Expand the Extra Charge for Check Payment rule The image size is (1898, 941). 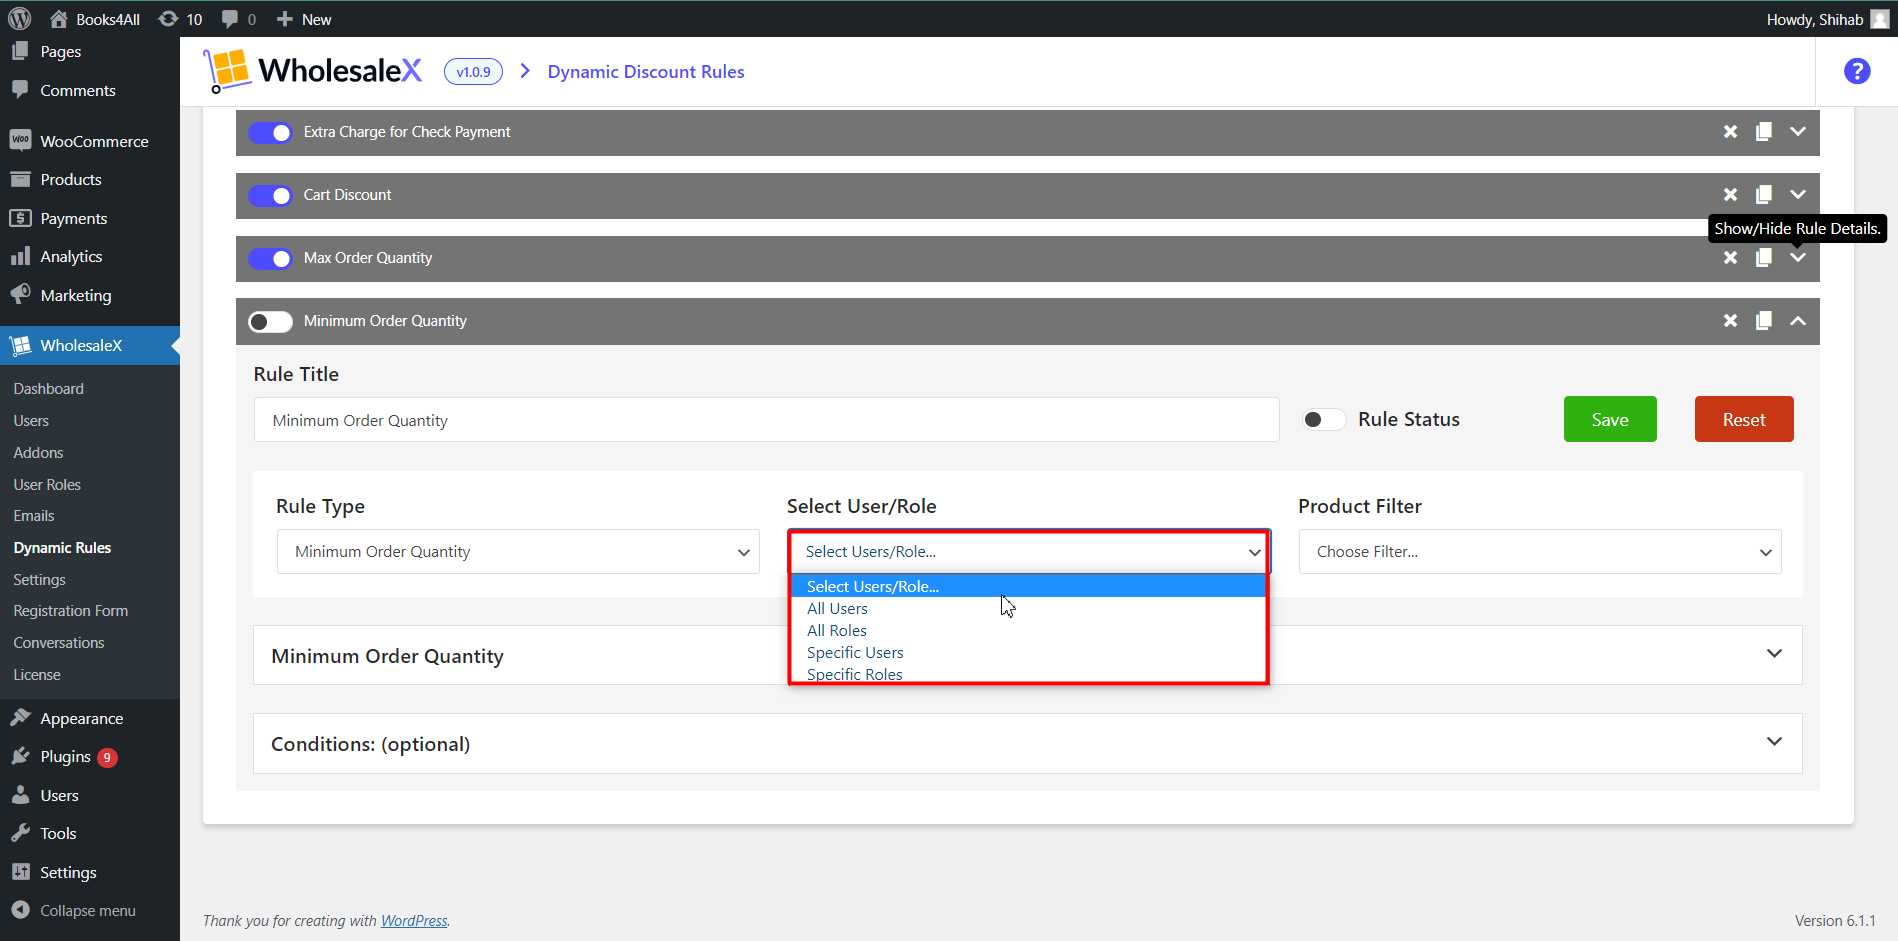point(1798,132)
